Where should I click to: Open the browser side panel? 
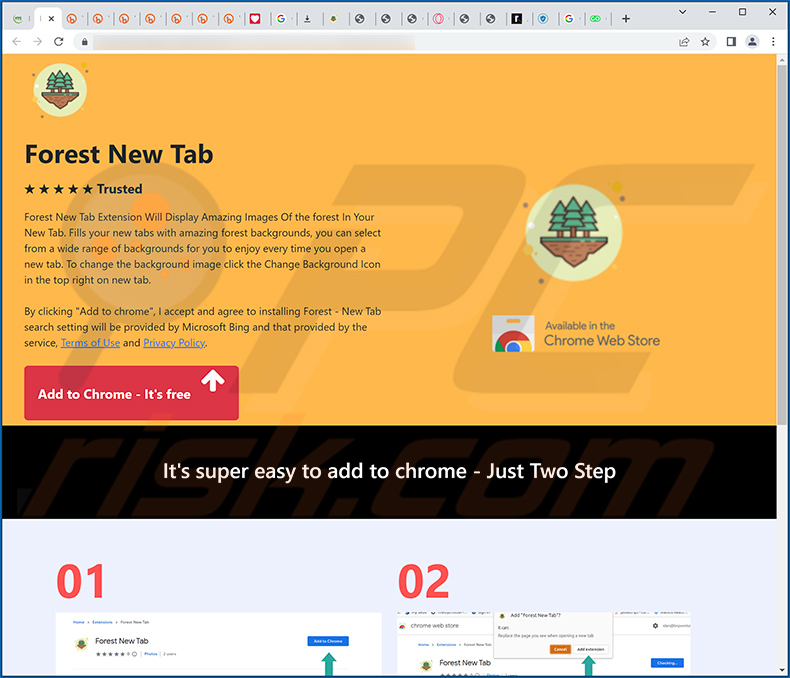[x=731, y=42]
